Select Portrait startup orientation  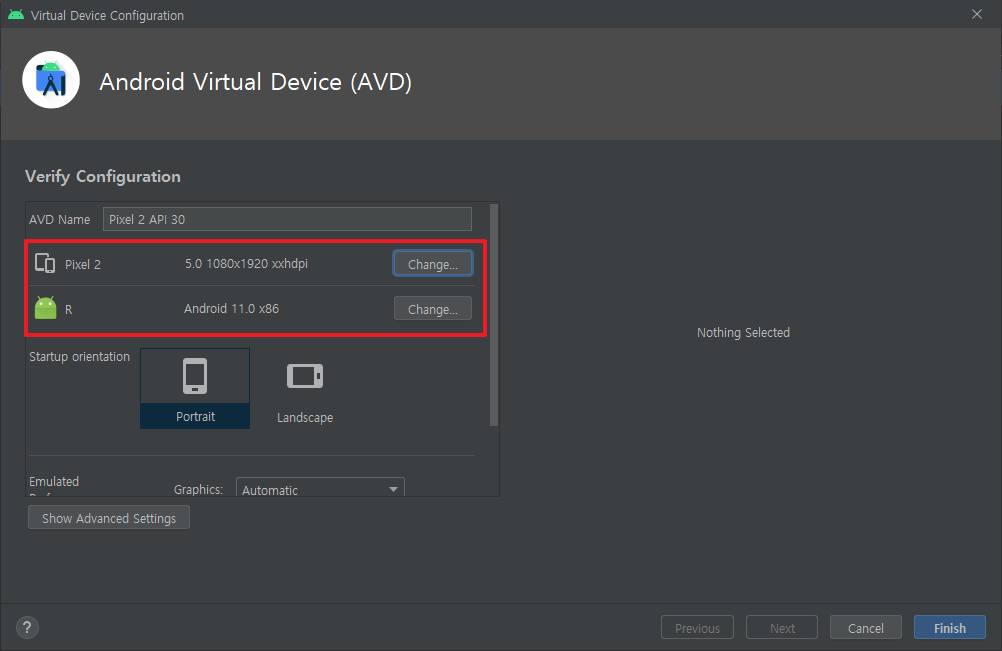pyautogui.click(x=195, y=388)
